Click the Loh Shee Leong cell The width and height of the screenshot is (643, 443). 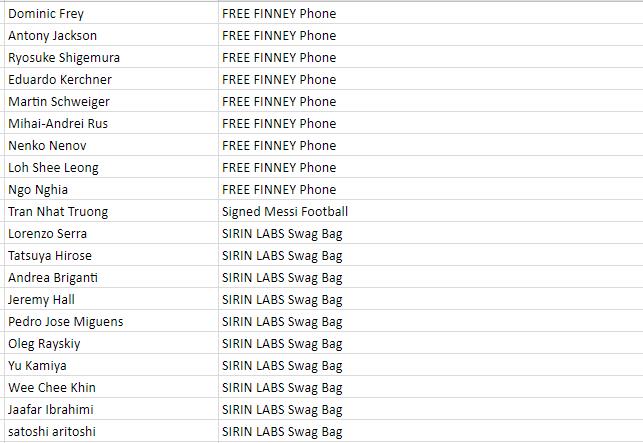[111, 167]
